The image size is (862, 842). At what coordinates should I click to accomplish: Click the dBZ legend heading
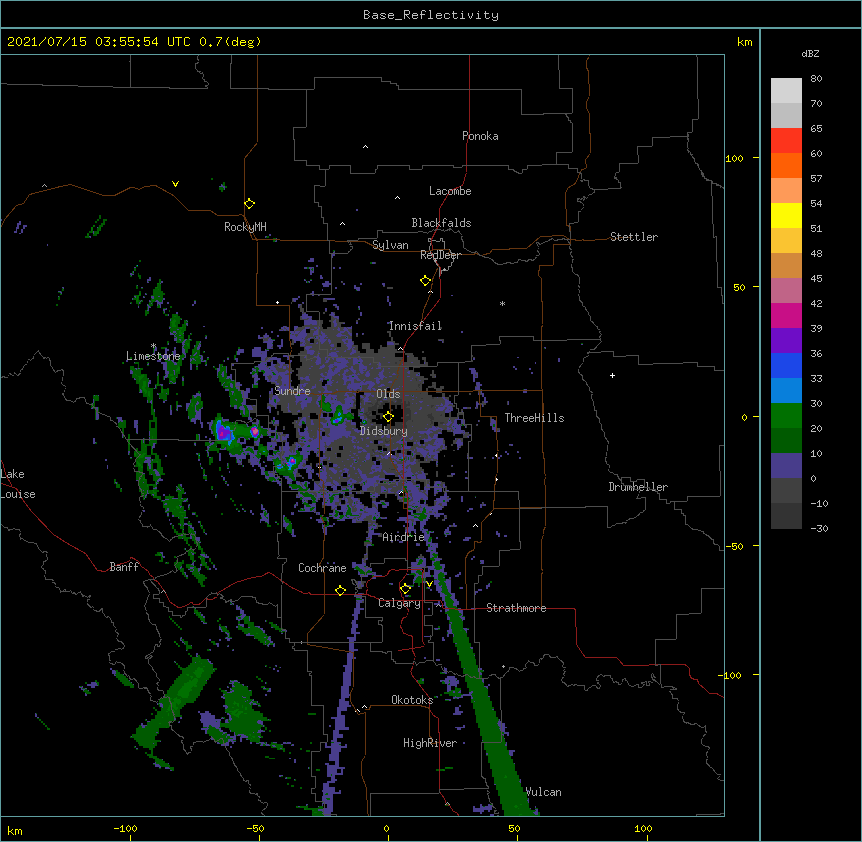coord(810,53)
